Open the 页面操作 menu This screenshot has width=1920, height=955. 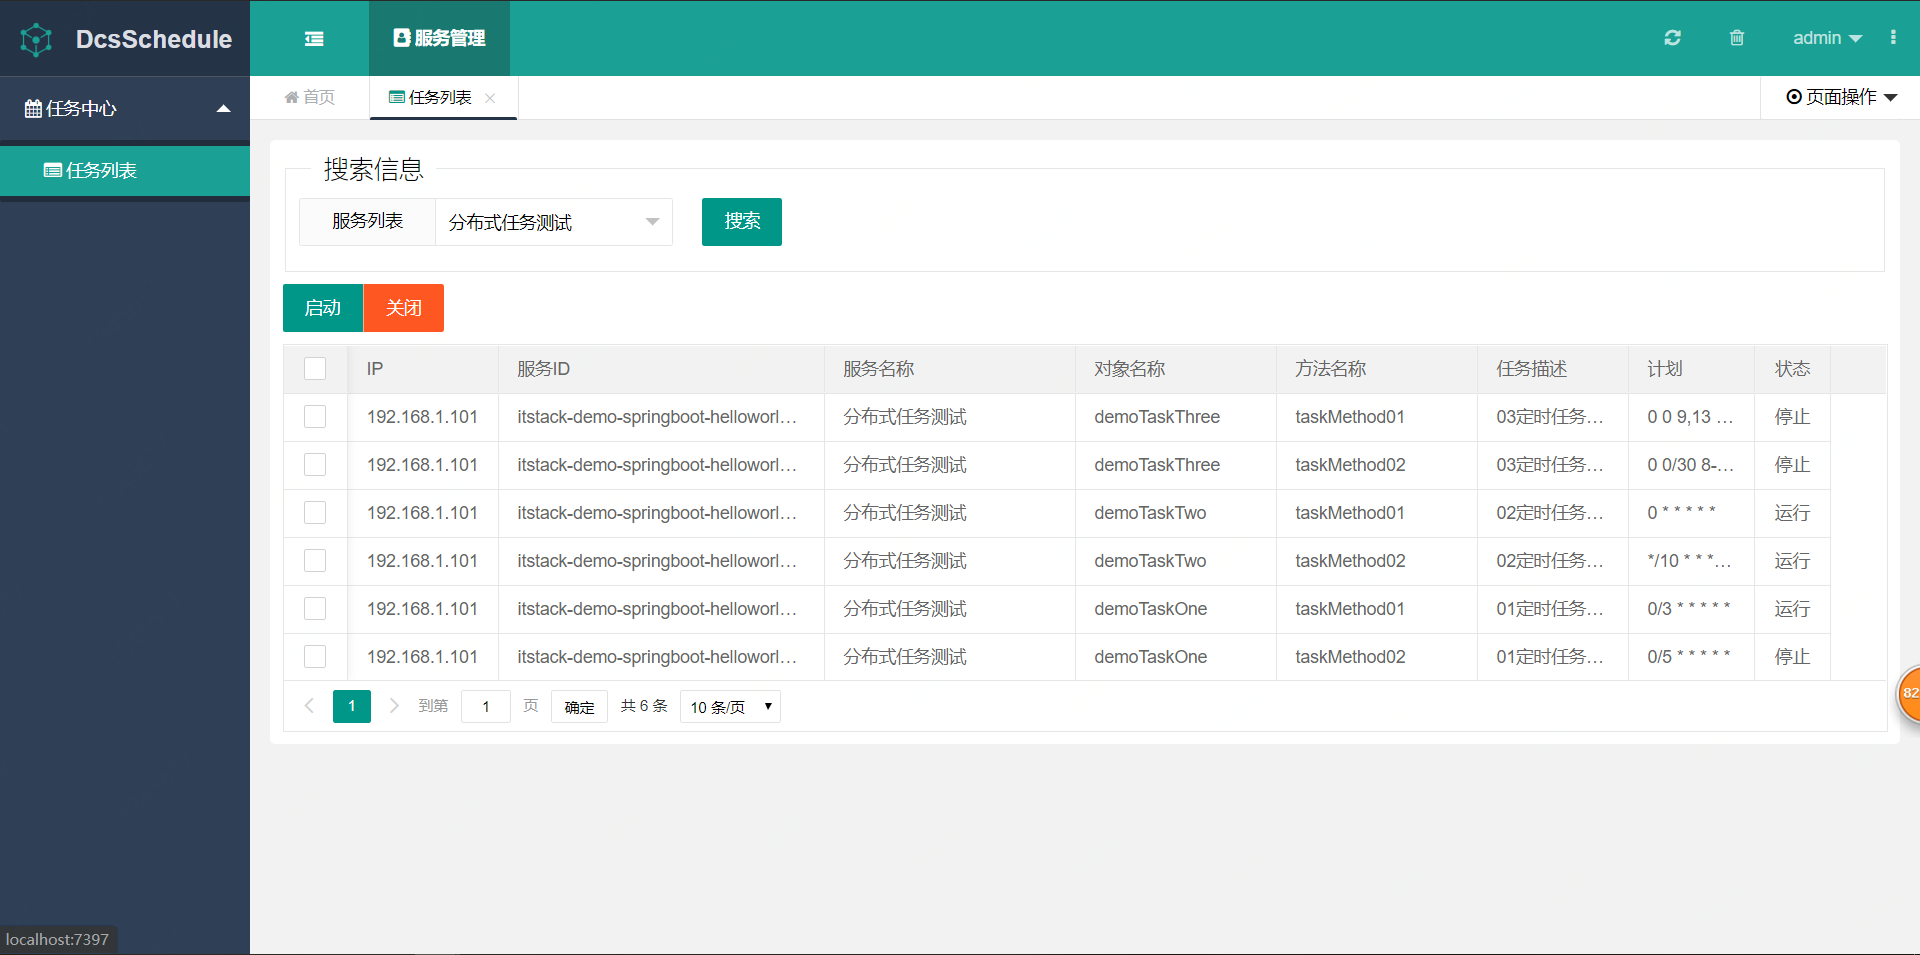[1840, 96]
